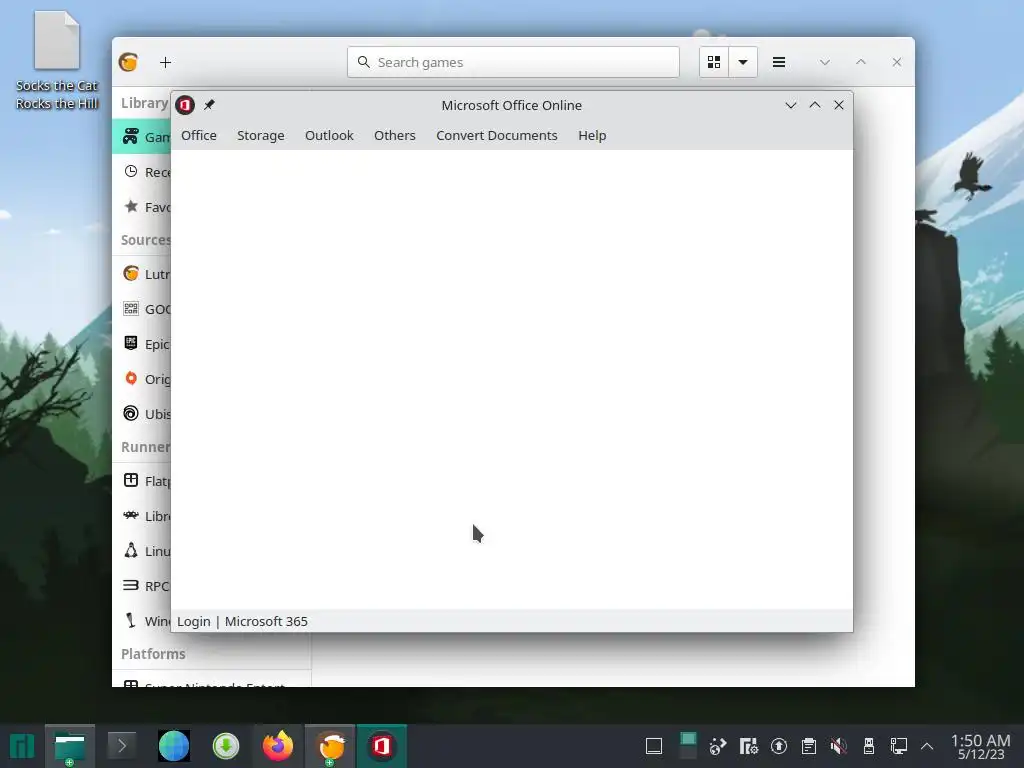
Task: Open the Socks the Cat desktop file
Action: 57,59
